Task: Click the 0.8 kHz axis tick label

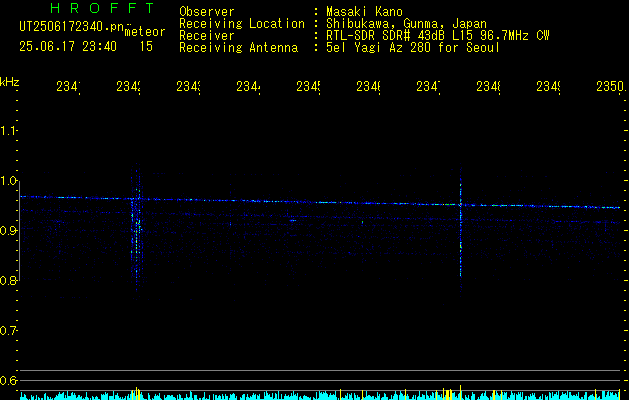Action: click(x=8, y=280)
